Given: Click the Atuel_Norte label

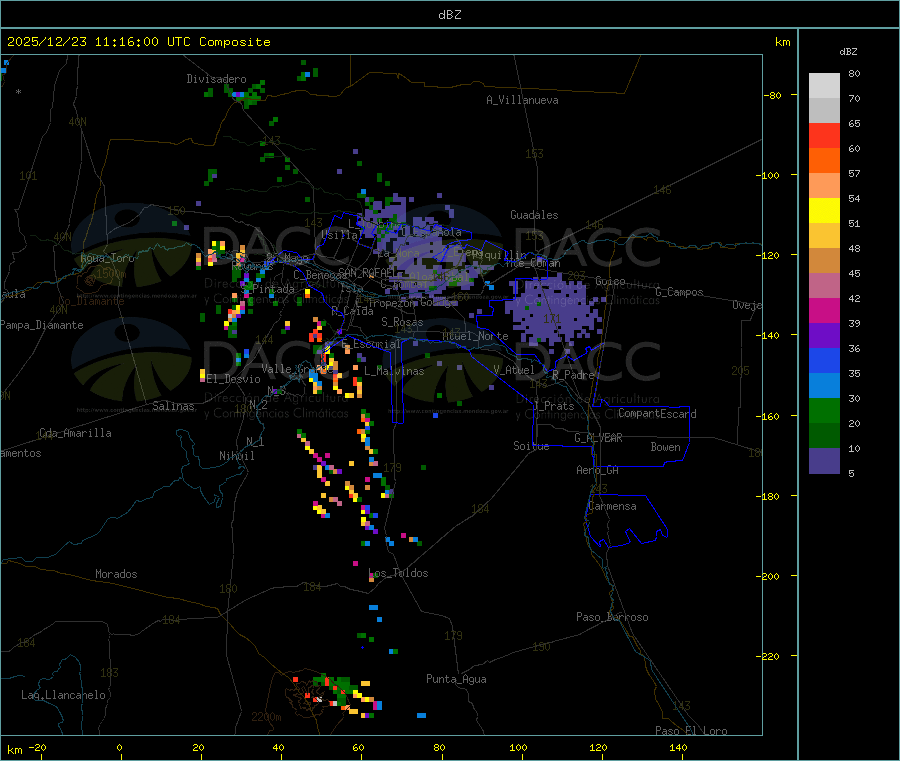Looking at the screenshot, I should 475,336.
